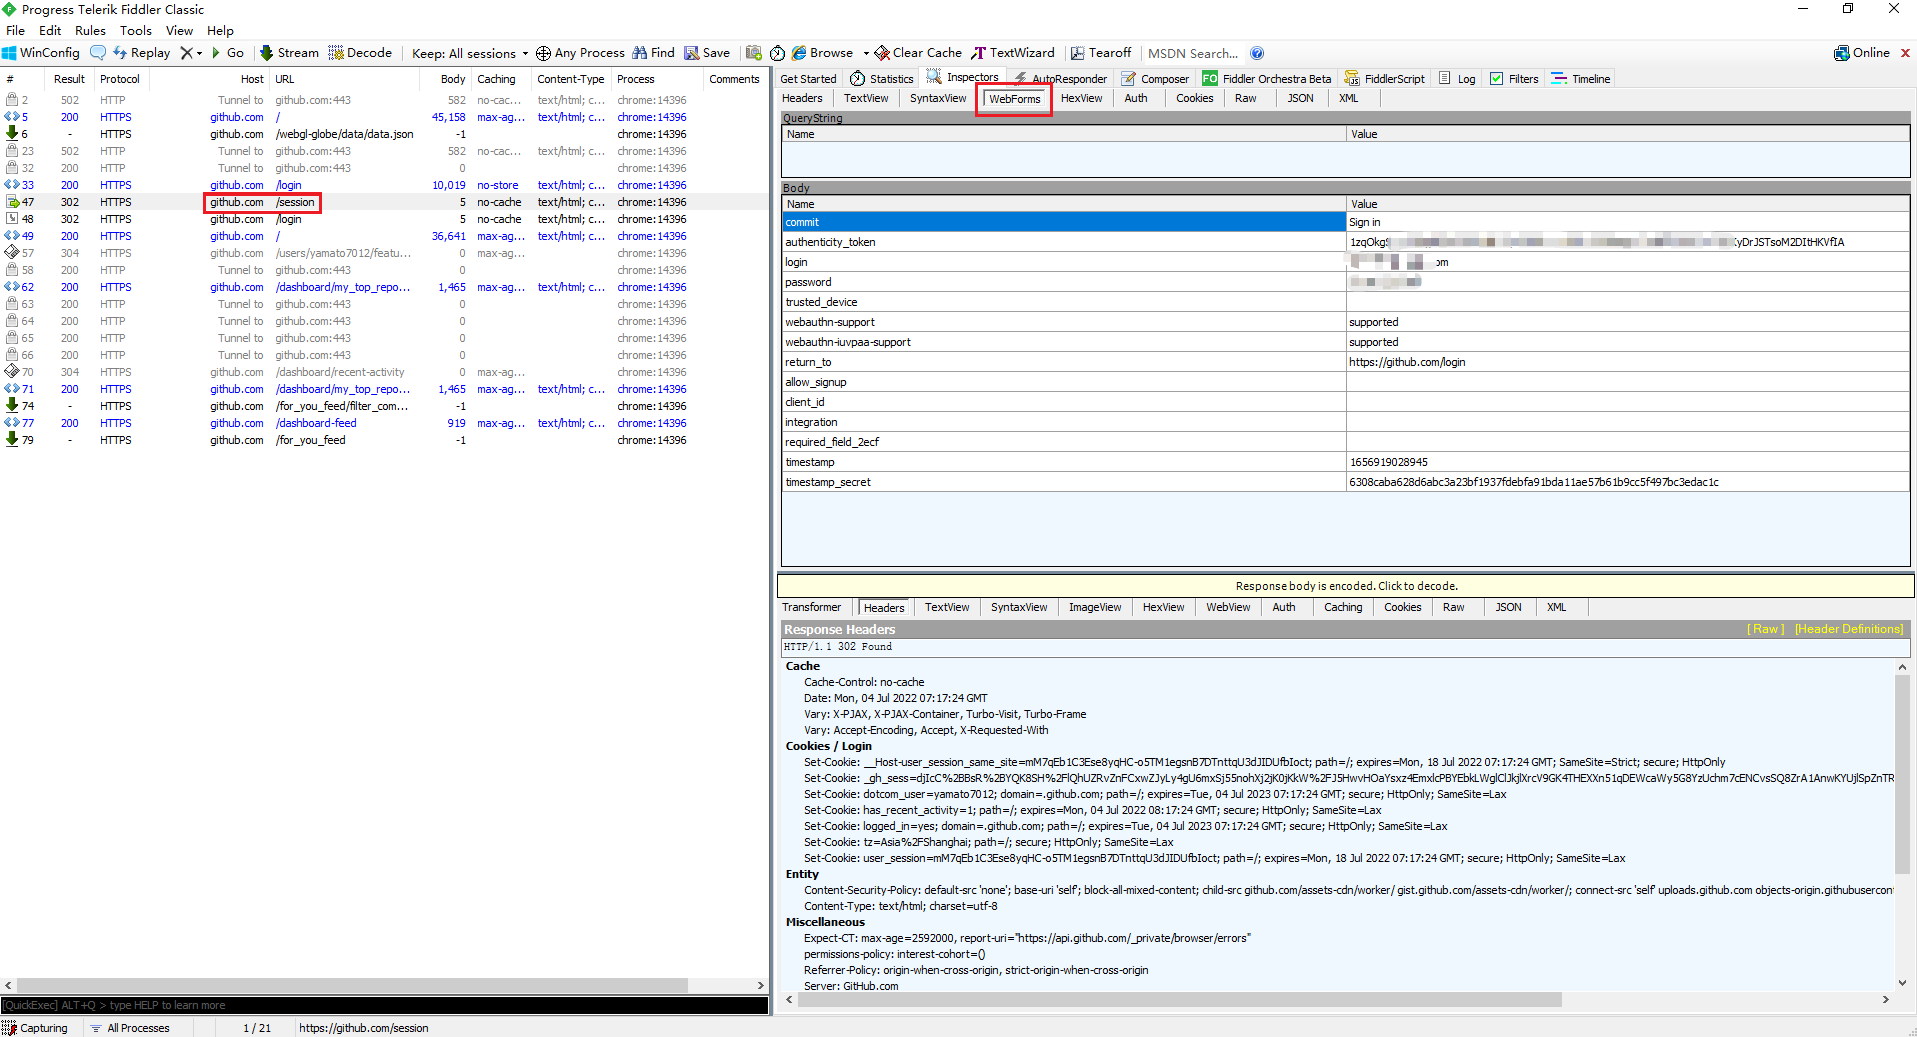Click the [Header Definitions] link

point(1848,629)
